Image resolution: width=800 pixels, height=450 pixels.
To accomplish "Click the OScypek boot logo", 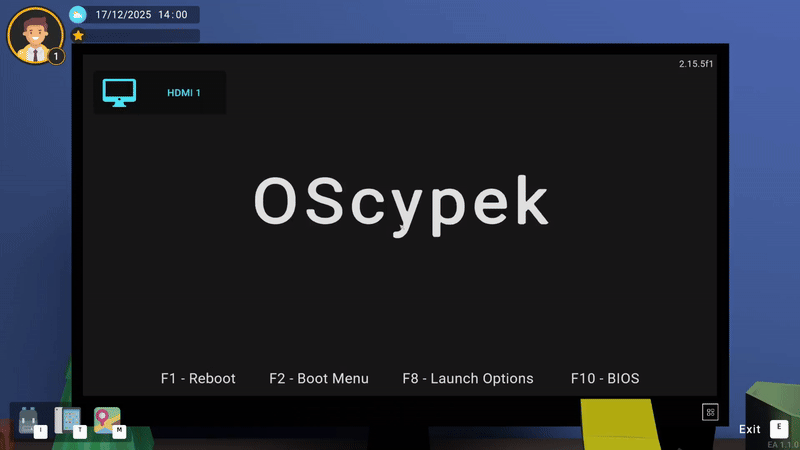I will (x=401, y=203).
